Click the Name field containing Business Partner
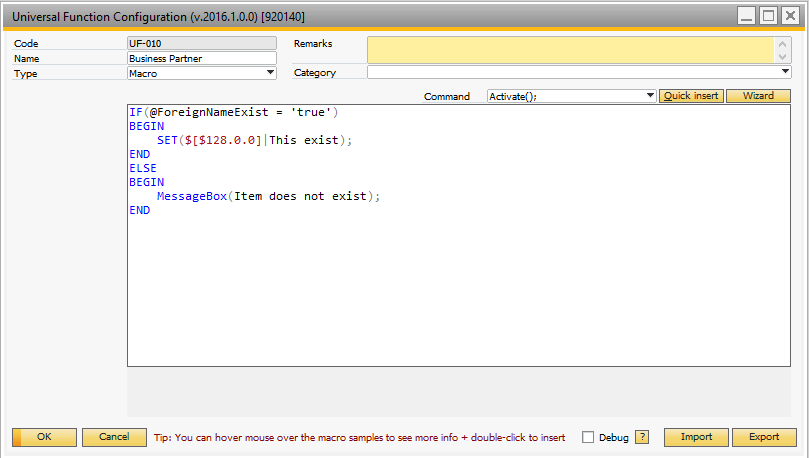The width and height of the screenshot is (809, 458). click(x=202, y=58)
